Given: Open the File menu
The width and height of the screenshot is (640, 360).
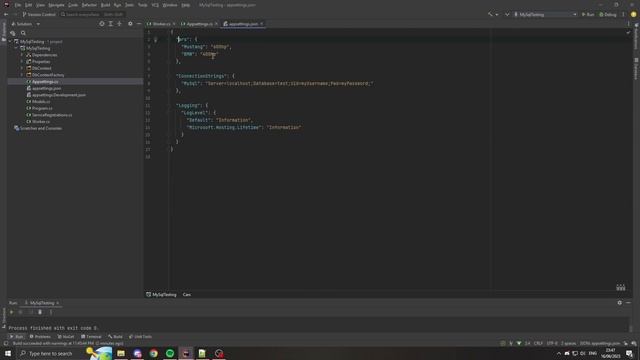Looking at the screenshot, I should click(x=18, y=5).
